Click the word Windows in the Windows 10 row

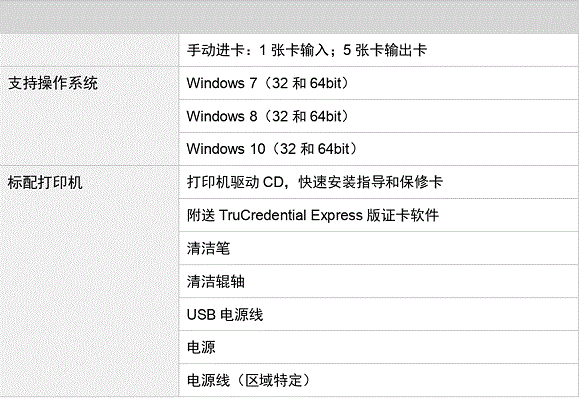pyautogui.click(x=215, y=149)
